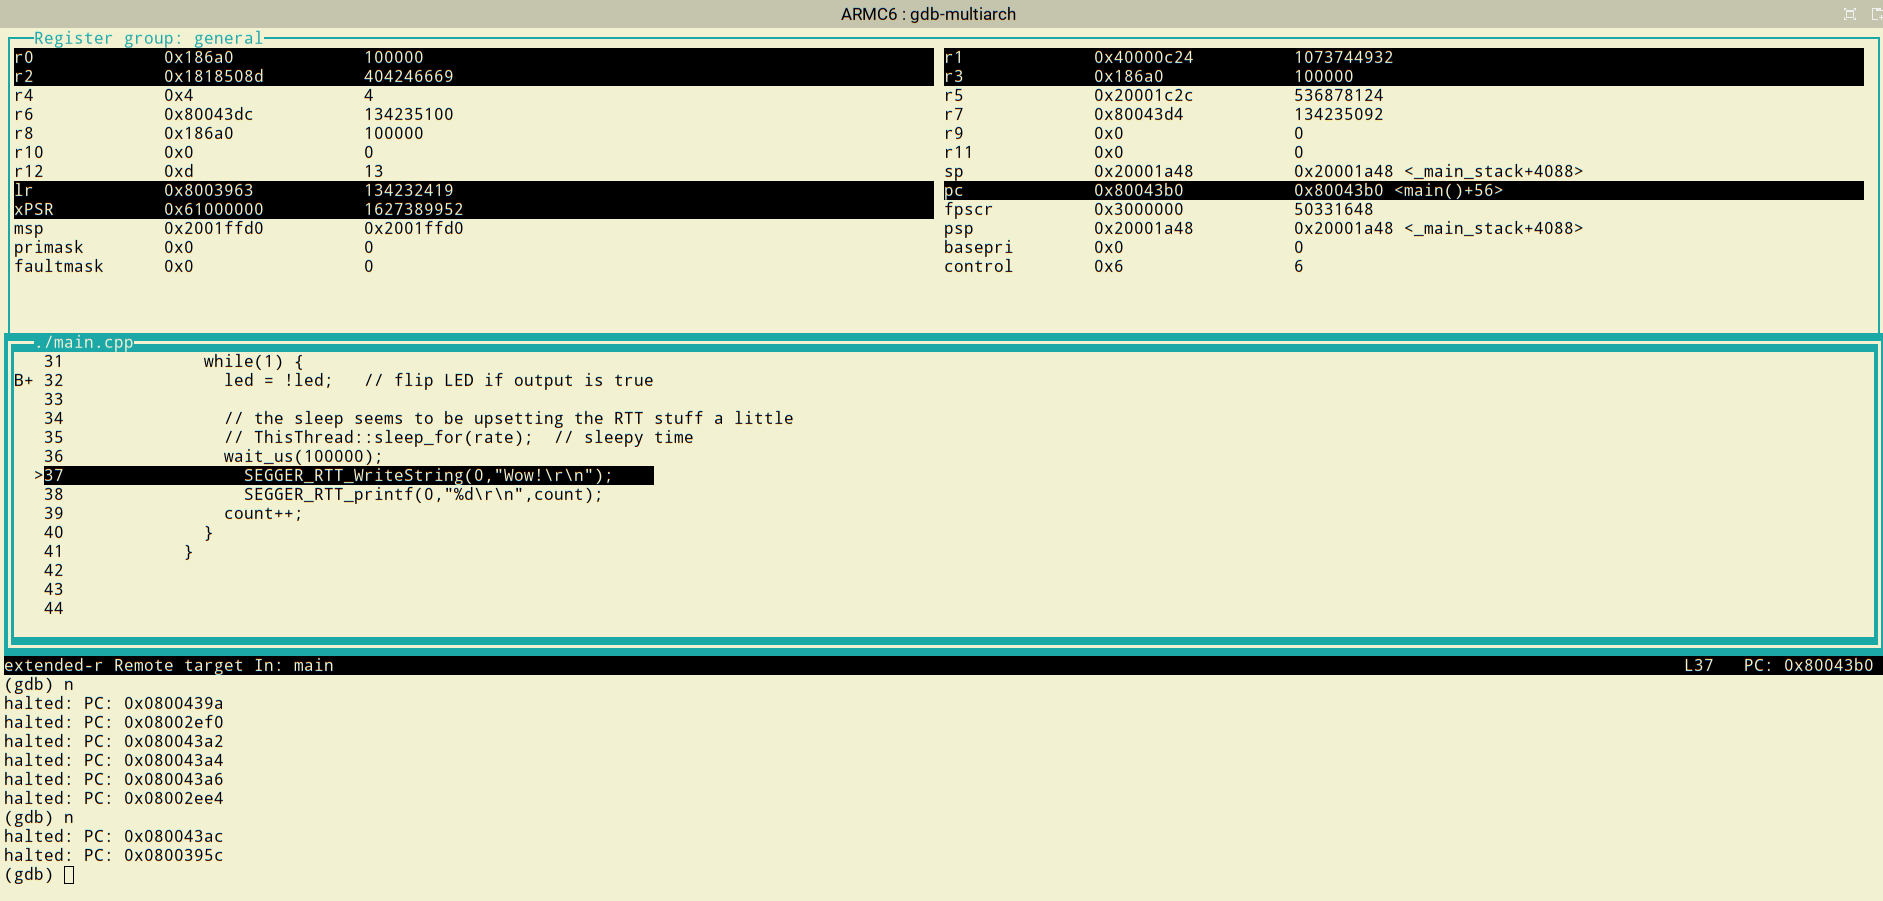
Task: Select the highlighted pc register row
Action: 1402,191
